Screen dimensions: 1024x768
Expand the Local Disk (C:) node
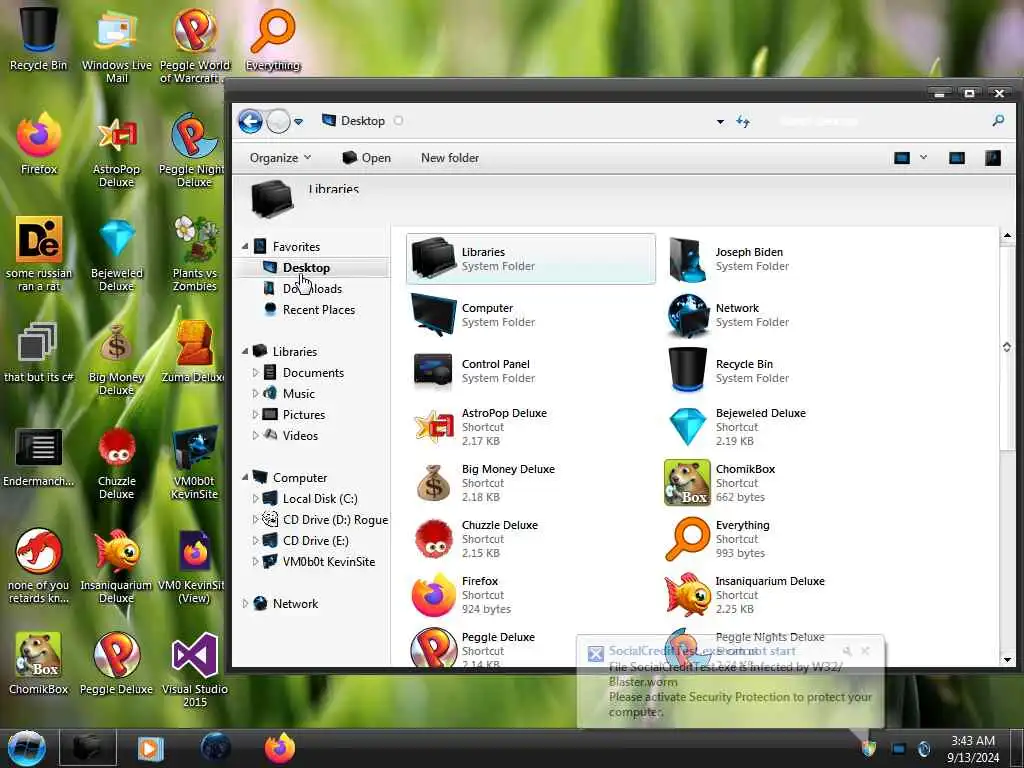[x=255, y=499]
